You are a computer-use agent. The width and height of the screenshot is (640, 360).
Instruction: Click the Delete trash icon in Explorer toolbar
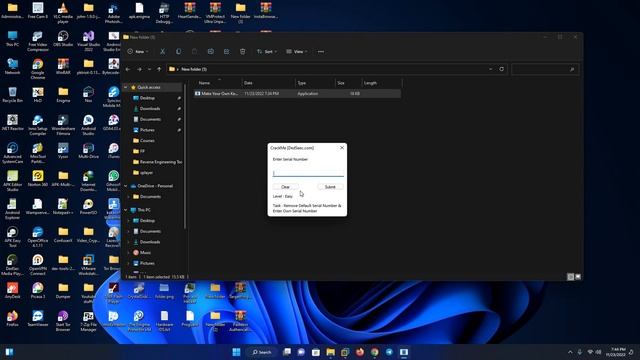point(243,51)
